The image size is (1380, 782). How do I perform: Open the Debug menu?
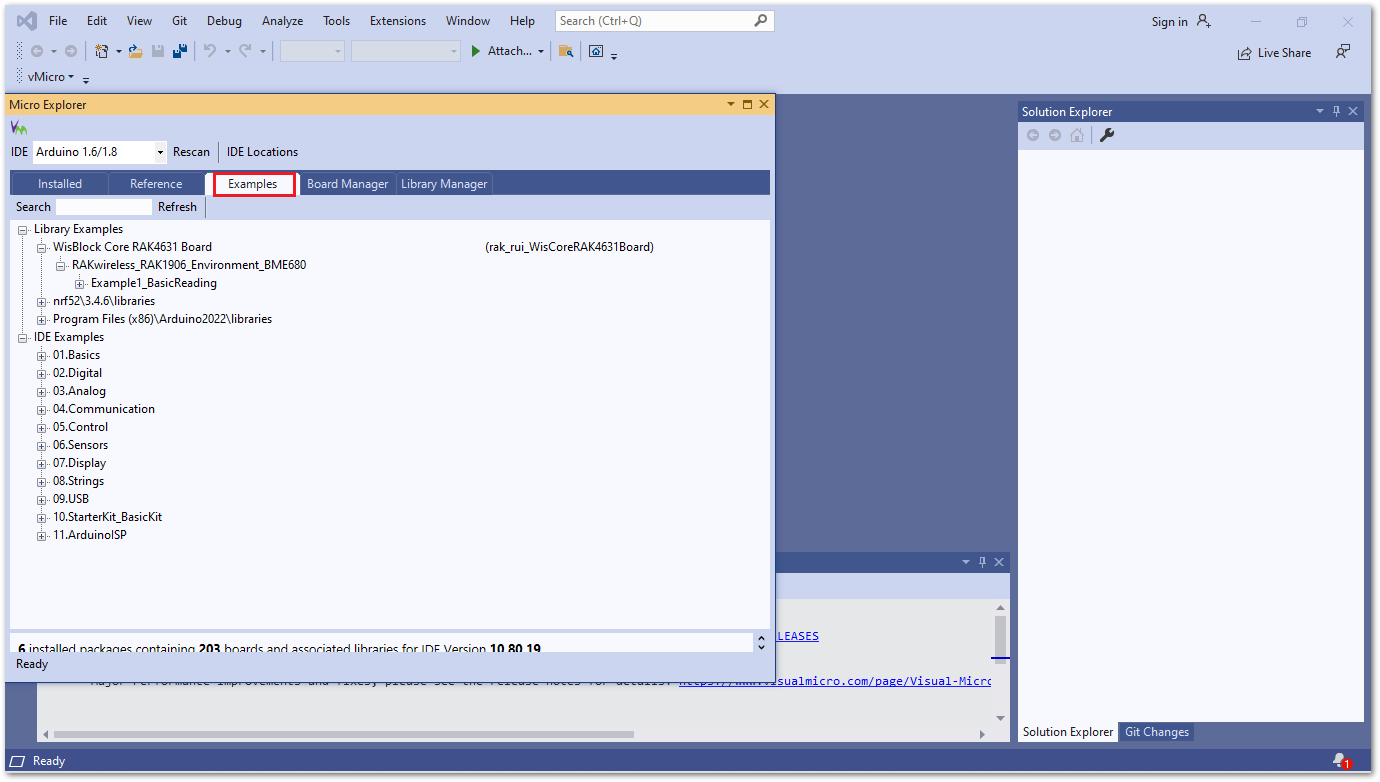pos(224,20)
